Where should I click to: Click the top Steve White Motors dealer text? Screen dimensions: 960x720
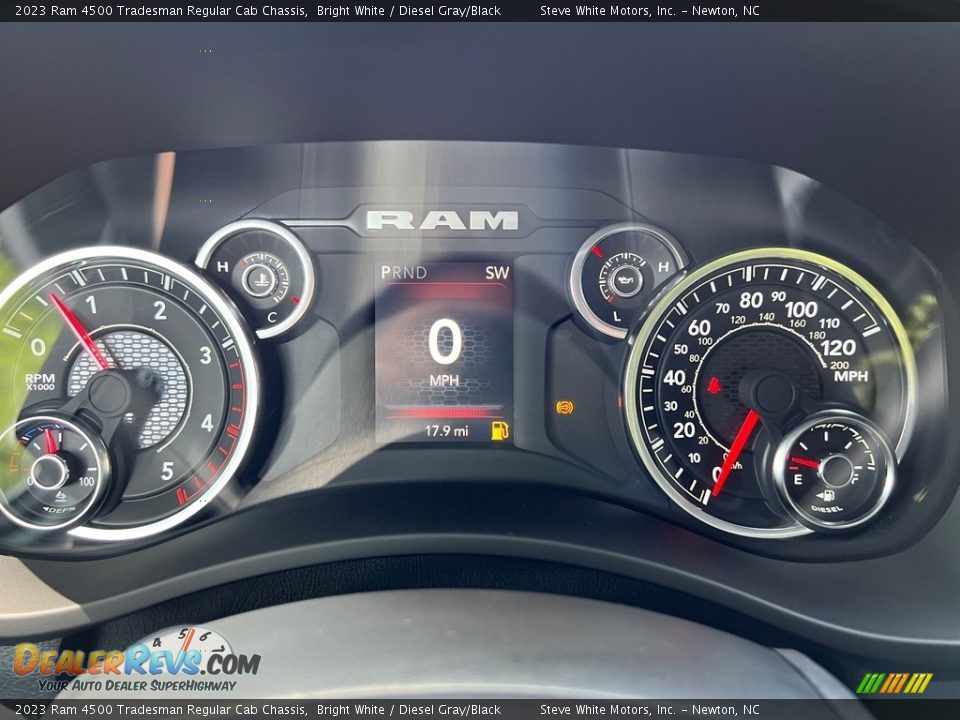pyautogui.click(x=650, y=10)
